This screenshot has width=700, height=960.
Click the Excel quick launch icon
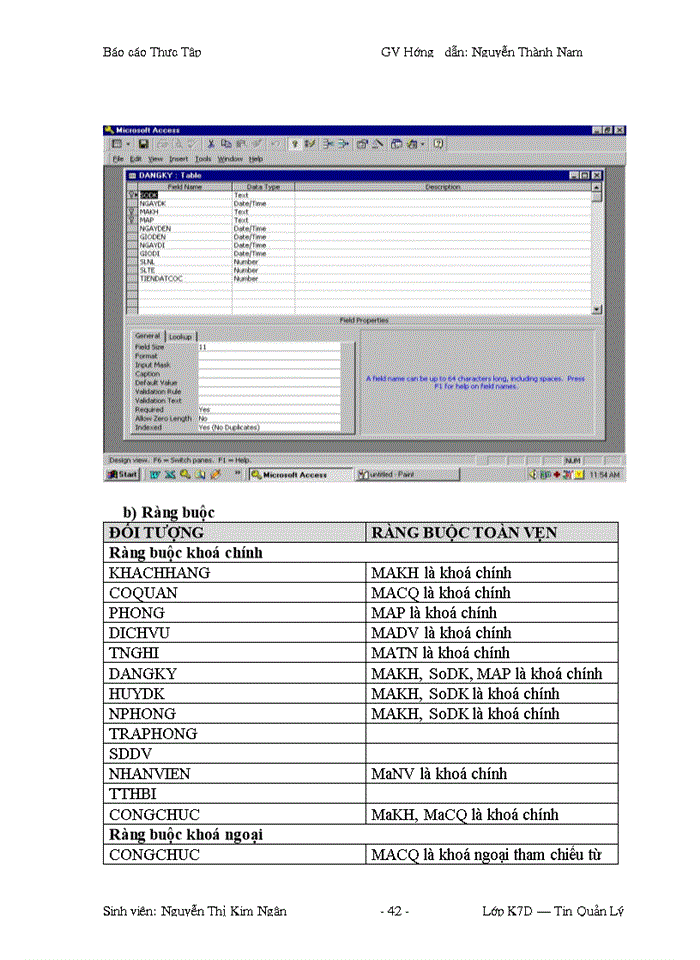(170, 474)
